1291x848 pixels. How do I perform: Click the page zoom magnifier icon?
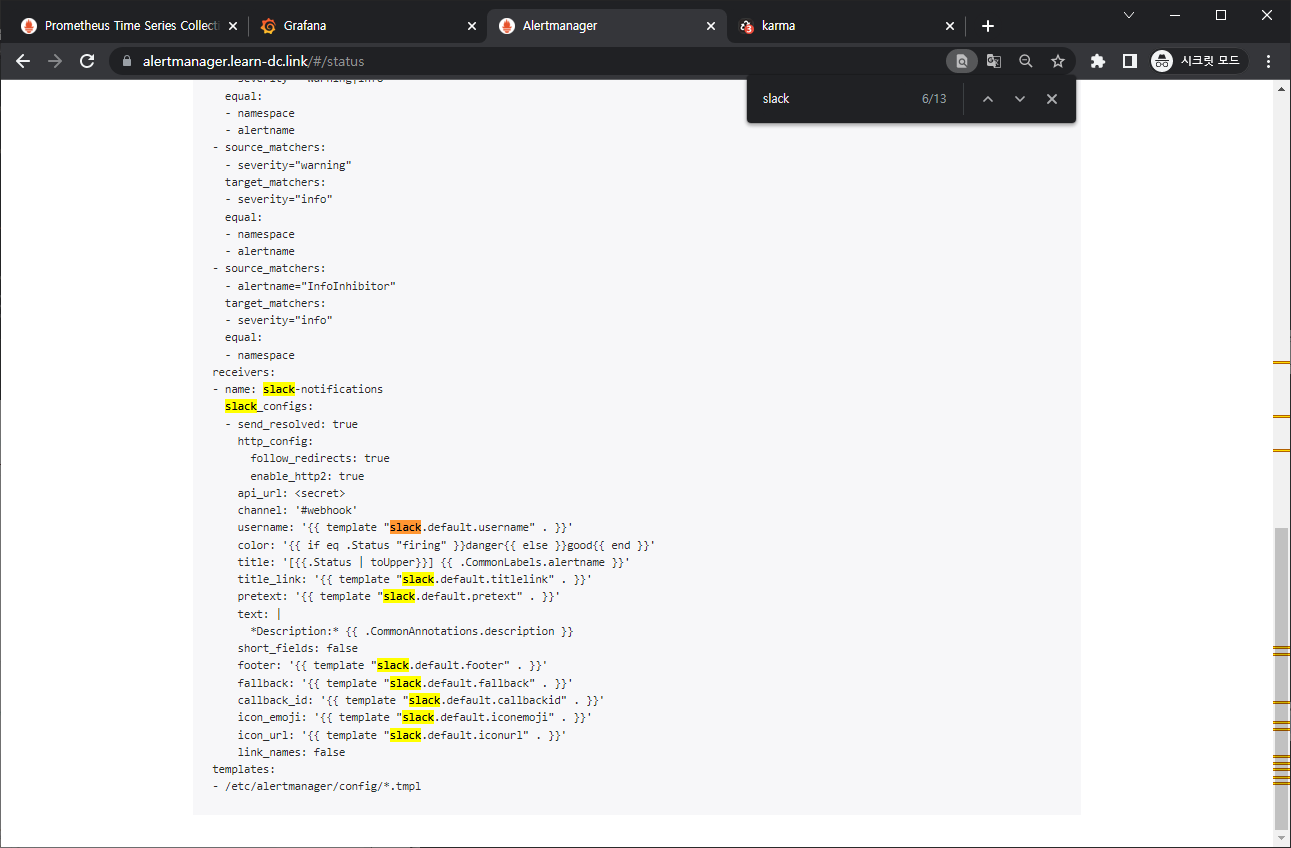pos(1026,61)
